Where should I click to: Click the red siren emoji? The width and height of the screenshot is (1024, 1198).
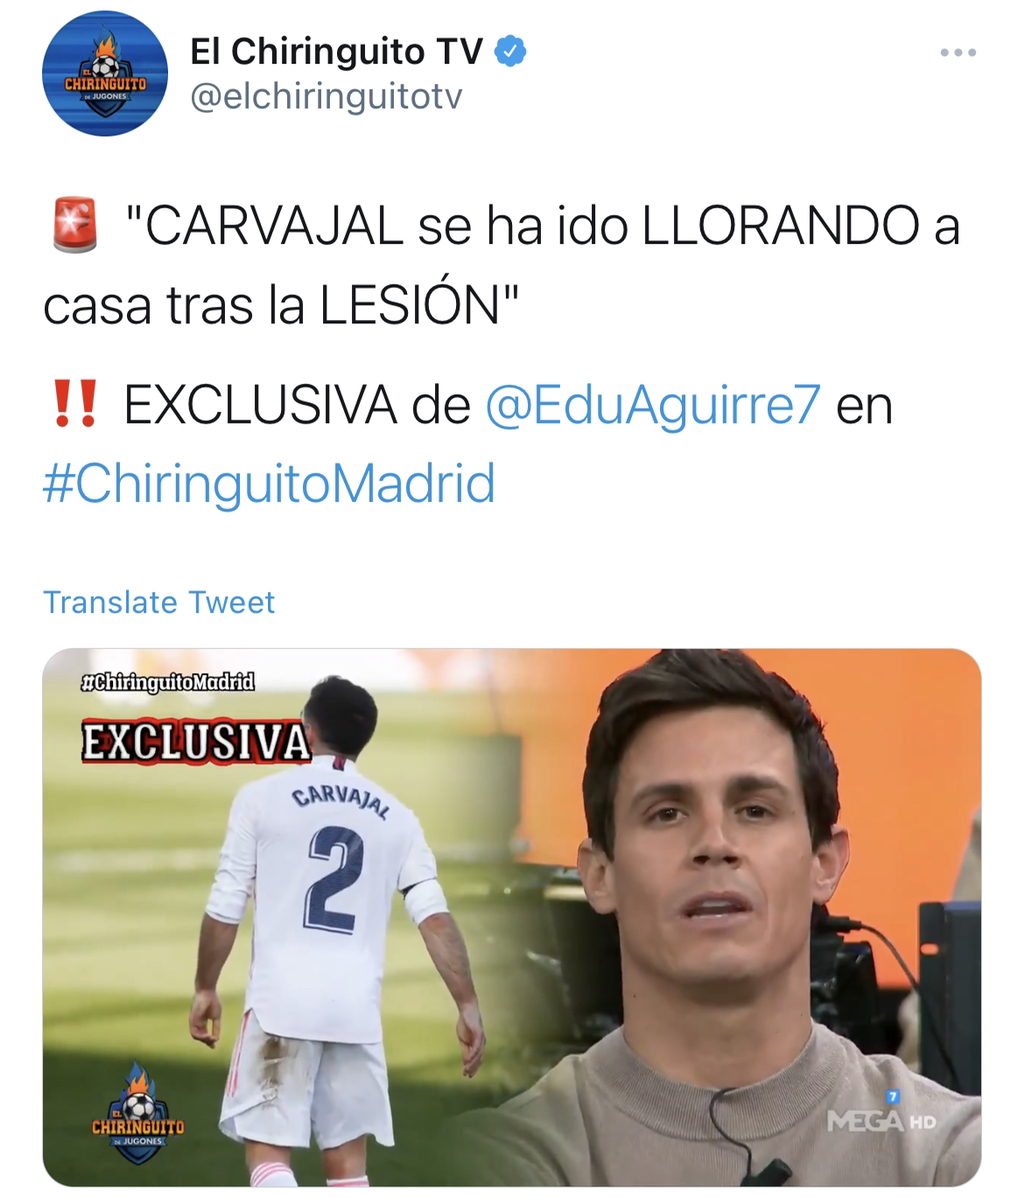click(x=75, y=225)
